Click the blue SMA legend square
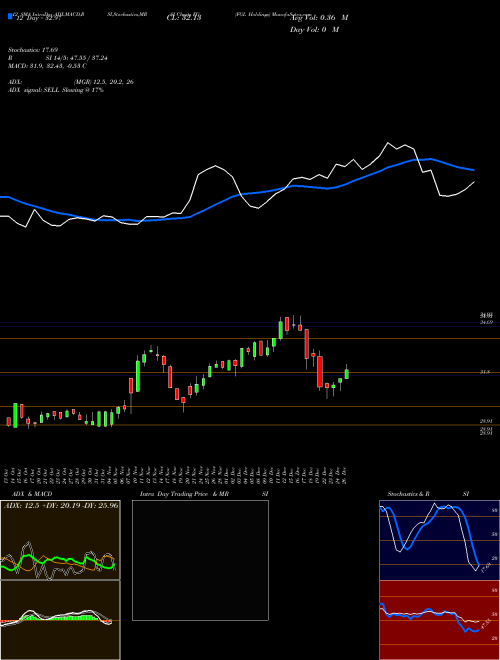Viewport: 500px width, 660px height. [x=11, y=17]
